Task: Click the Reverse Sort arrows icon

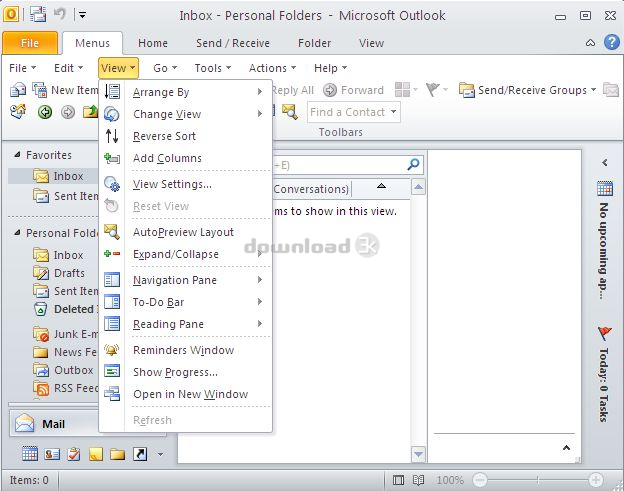Action: (x=112, y=136)
